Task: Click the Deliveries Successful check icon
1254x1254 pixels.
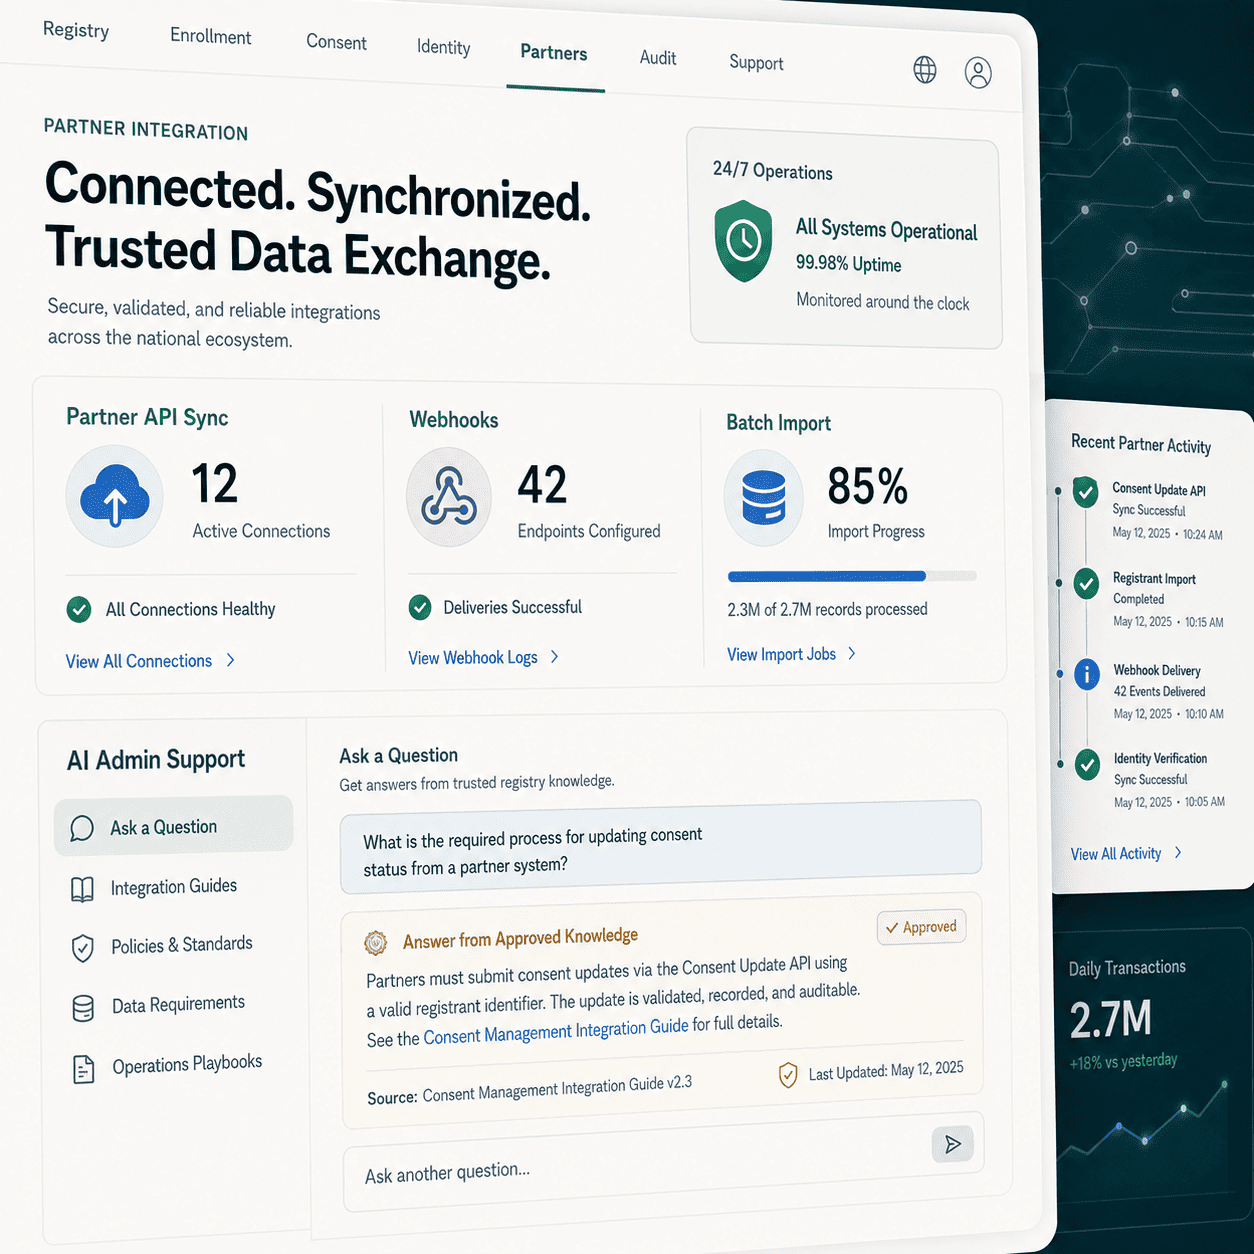Action: point(420,607)
